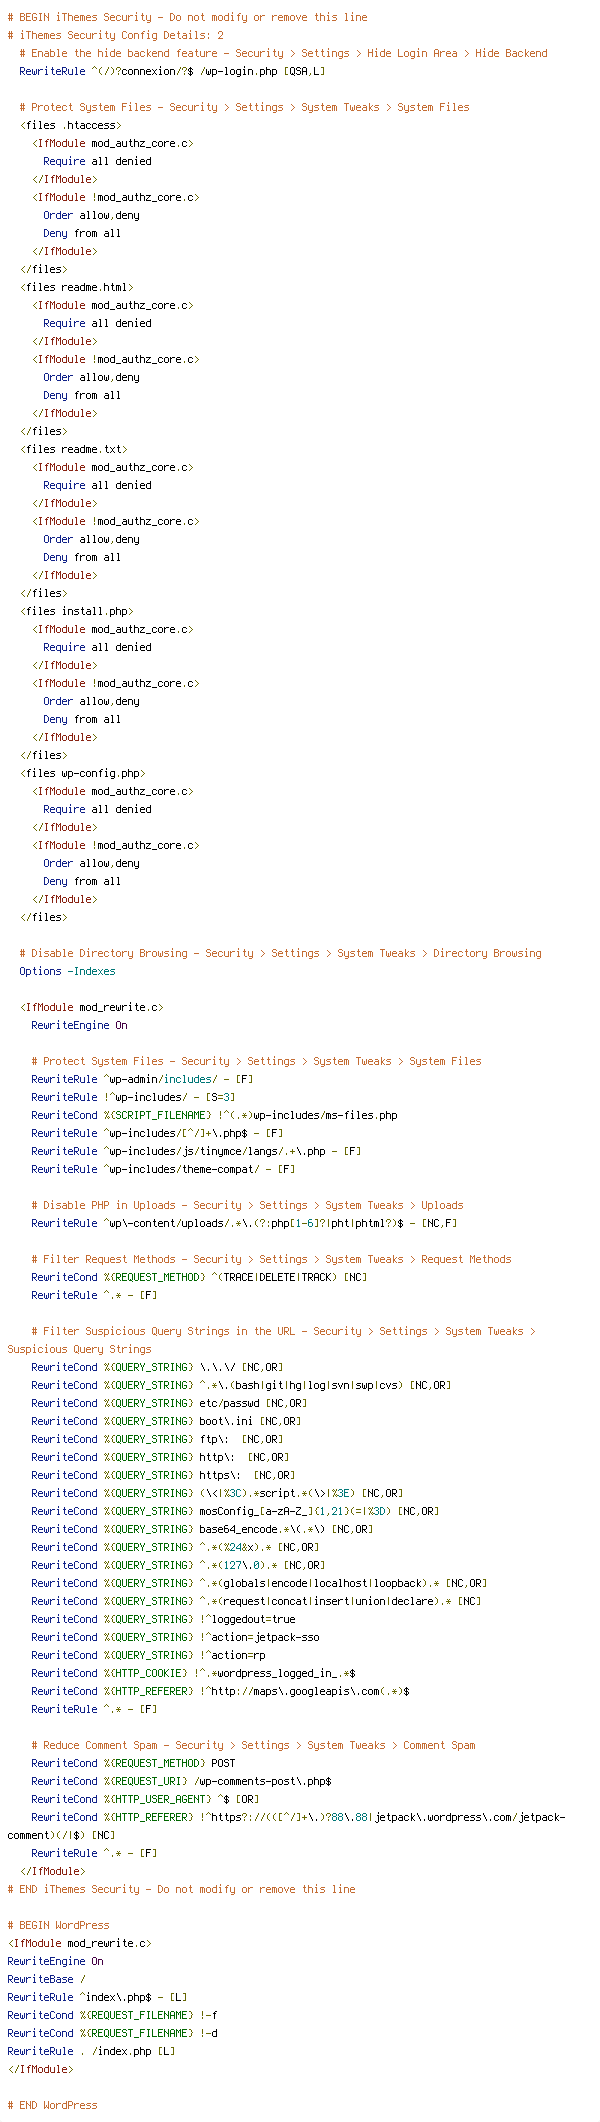Click the 'ftp\:' QUERY_STRING condition

[x=157, y=1439]
